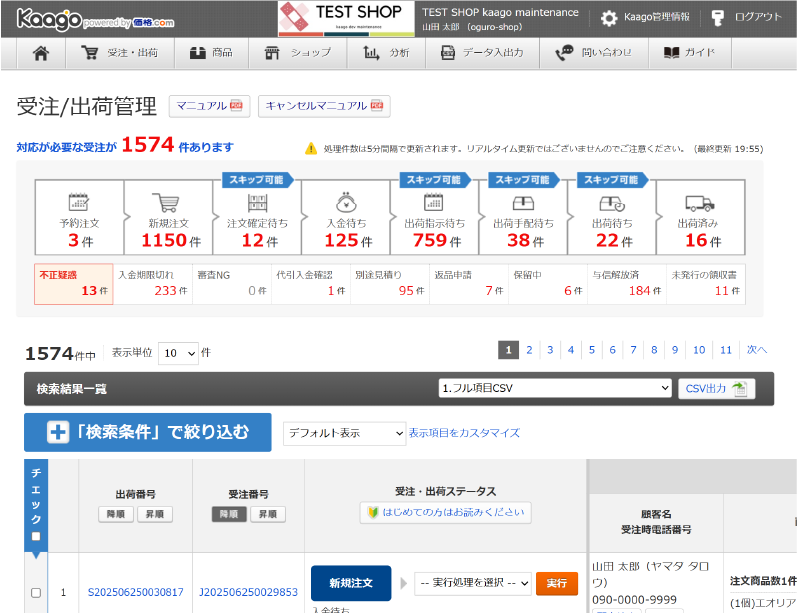The image size is (797, 613).
Task: Sort 出荷番号 by 降順
Action: pos(116,514)
